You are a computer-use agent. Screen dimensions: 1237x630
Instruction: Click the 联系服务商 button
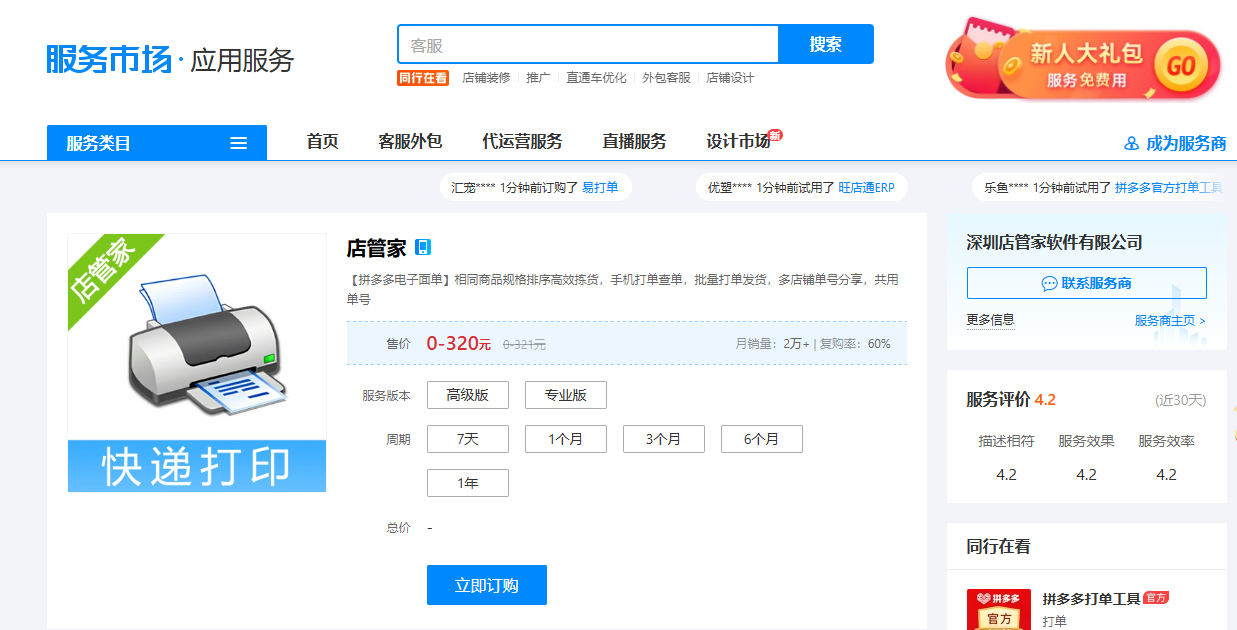pos(1086,283)
